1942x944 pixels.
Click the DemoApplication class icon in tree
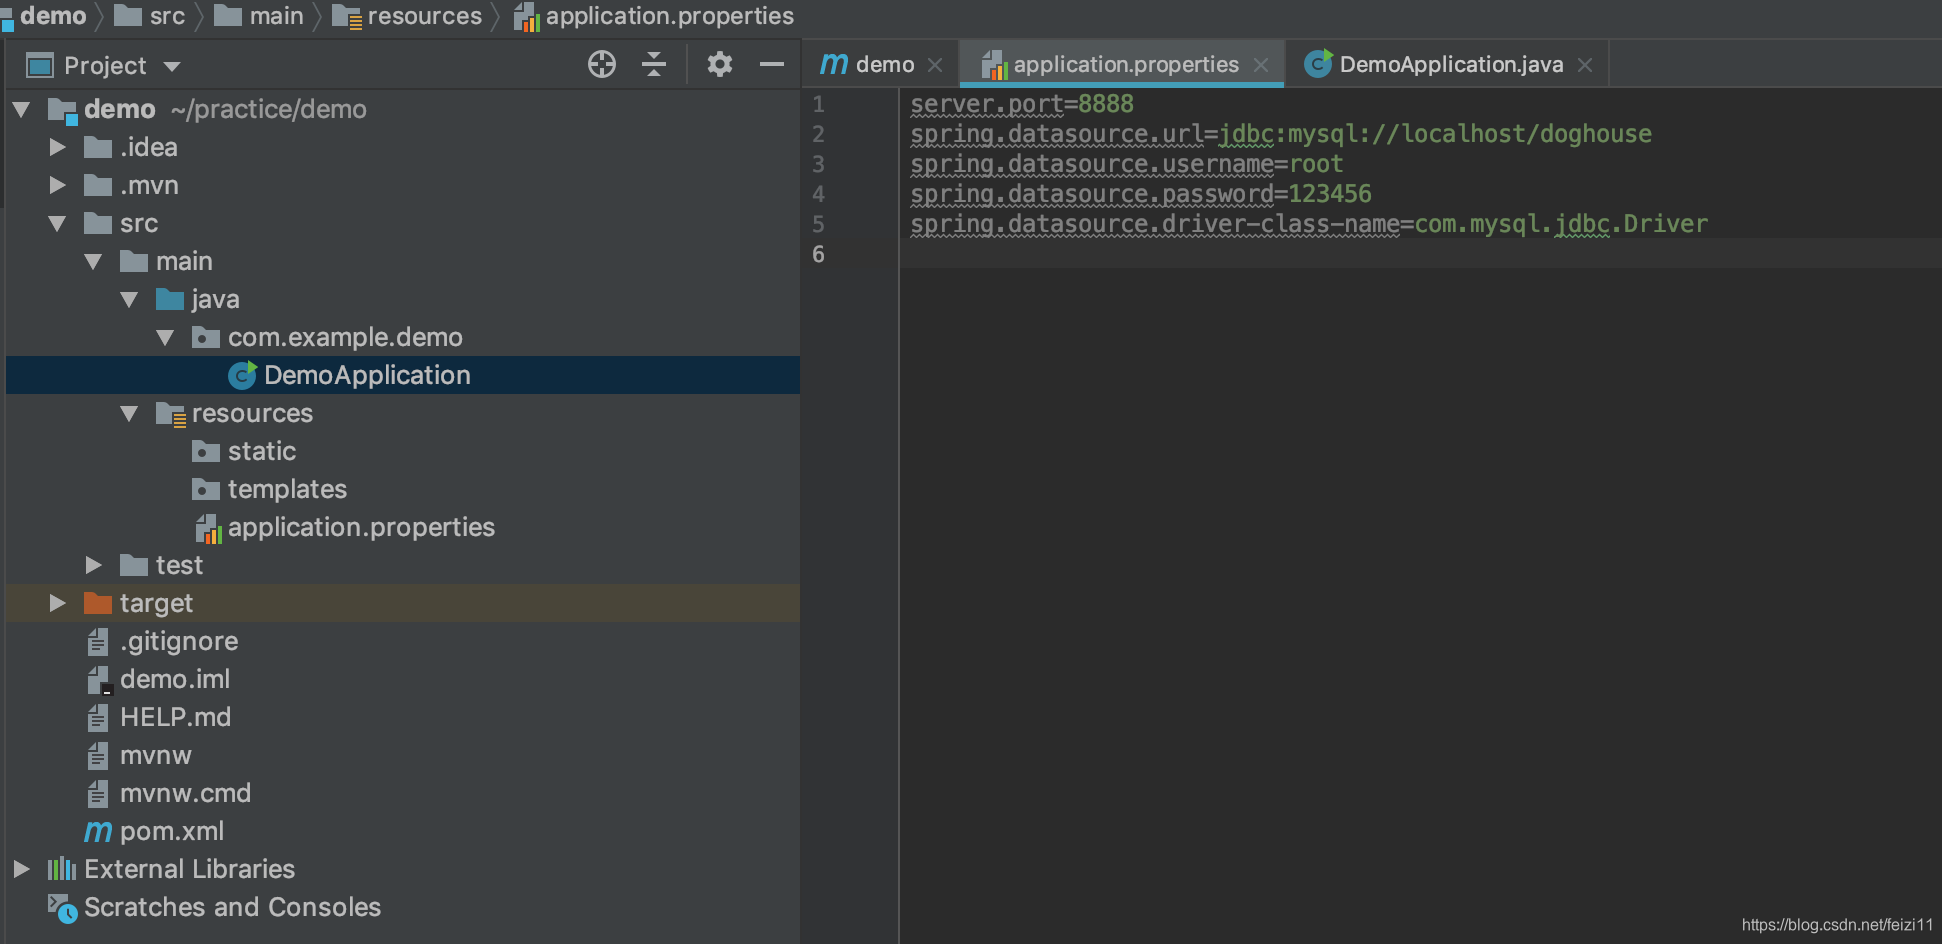click(x=242, y=375)
